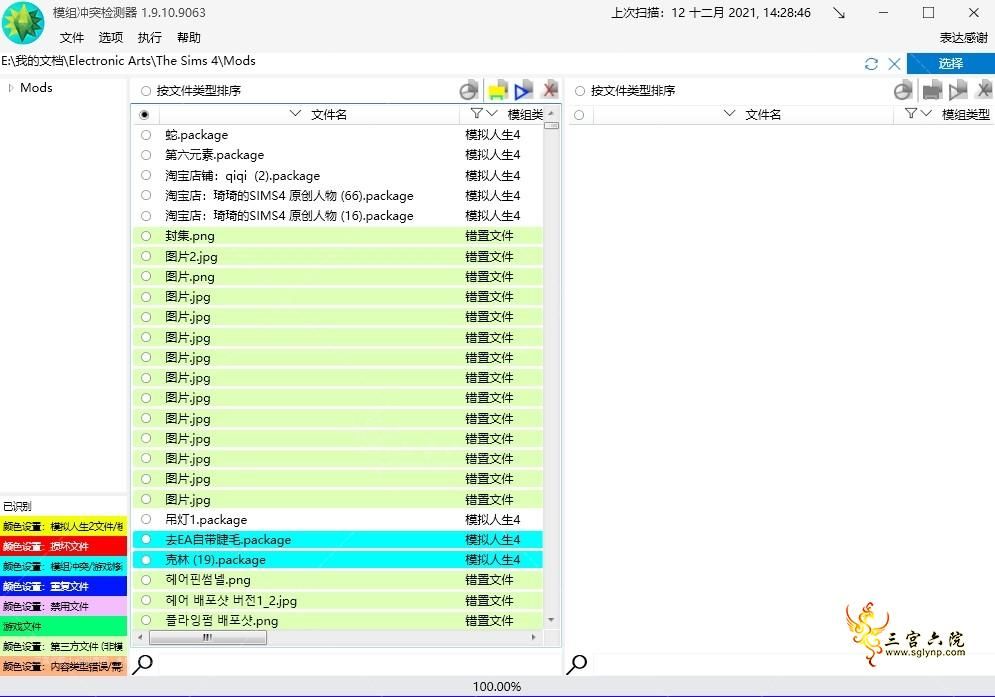Click the filter funnel icon in right pane header
This screenshot has height=697, width=995.
coord(911,114)
